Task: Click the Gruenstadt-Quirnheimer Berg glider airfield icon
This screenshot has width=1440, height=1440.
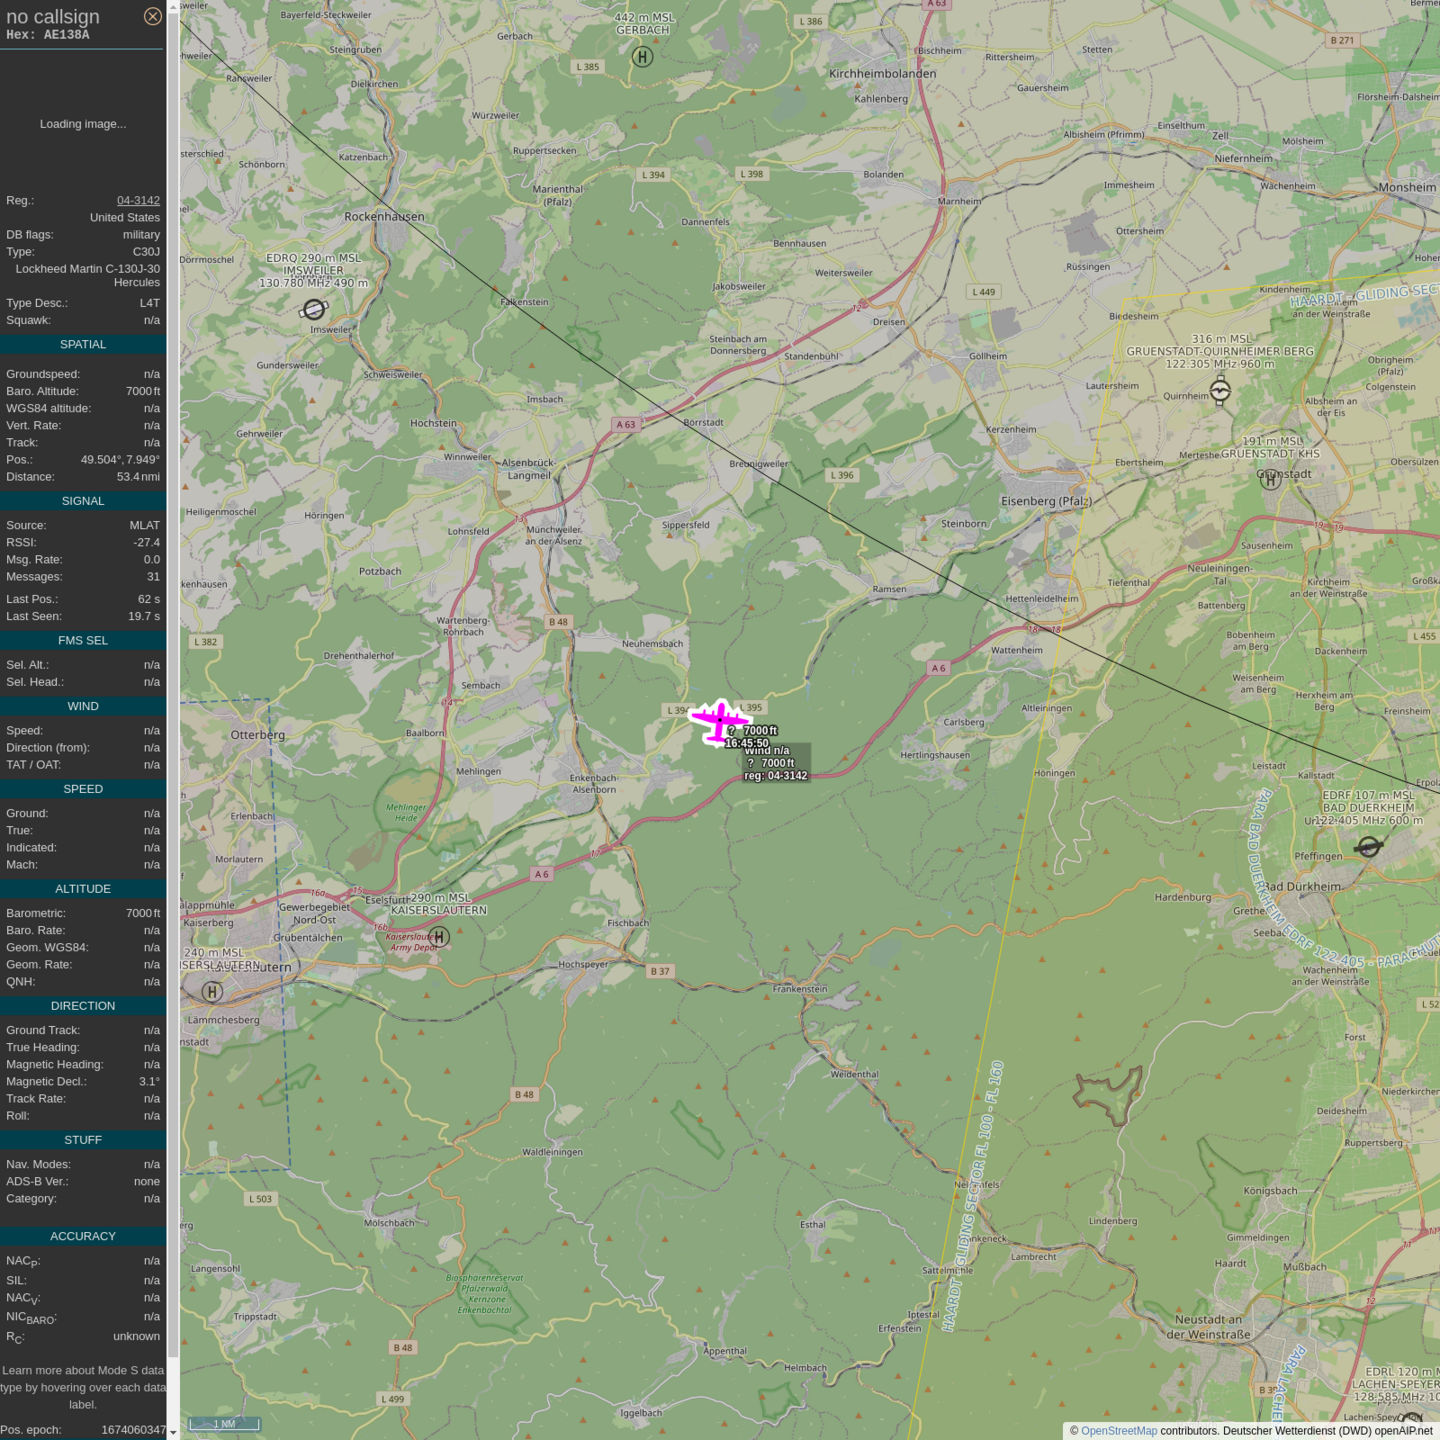Action: coord(1220,390)
